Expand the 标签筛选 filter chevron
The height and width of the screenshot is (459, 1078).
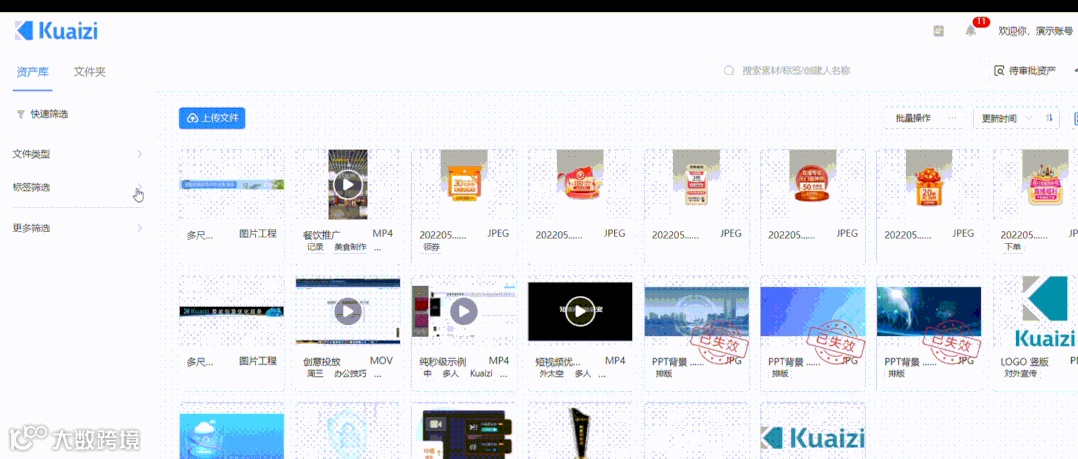tap(140, 187)
